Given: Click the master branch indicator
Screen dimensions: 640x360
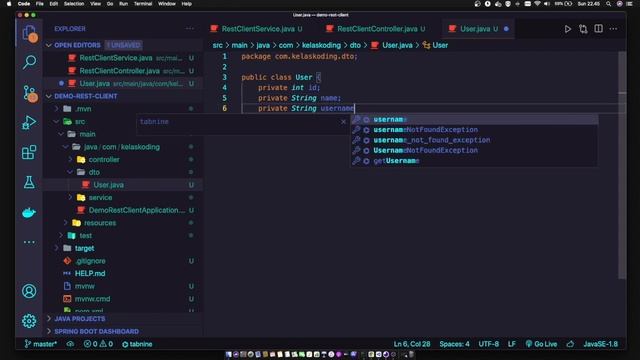Looking at the screenshot, I should [40, 344].
